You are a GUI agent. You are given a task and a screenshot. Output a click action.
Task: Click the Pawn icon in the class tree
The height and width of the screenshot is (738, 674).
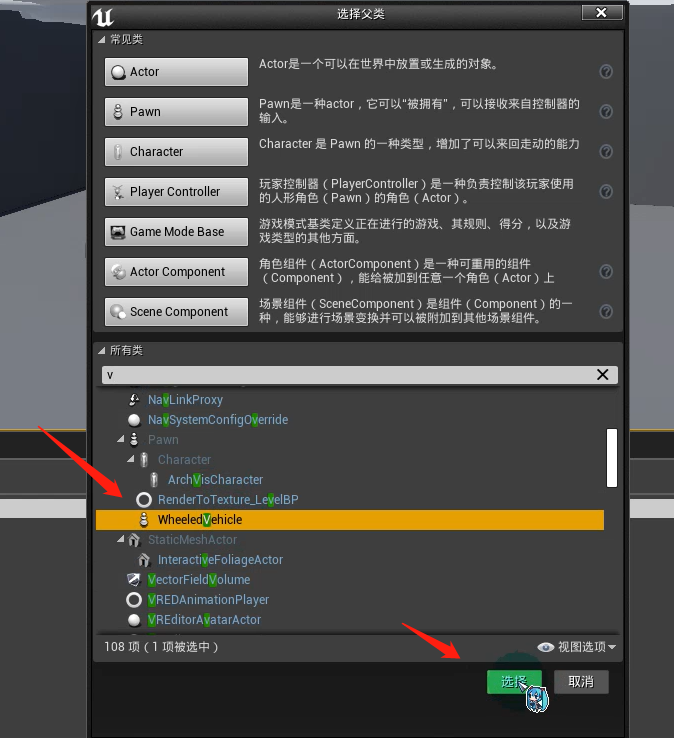pos(134,439)
